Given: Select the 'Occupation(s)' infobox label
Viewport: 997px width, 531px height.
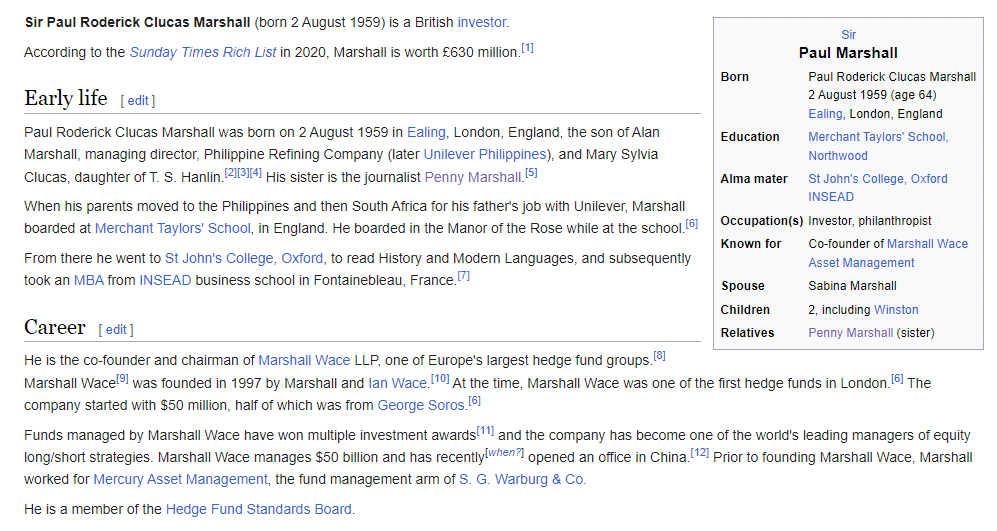Looking at the screenshot, I should click(x=762, y=221).
